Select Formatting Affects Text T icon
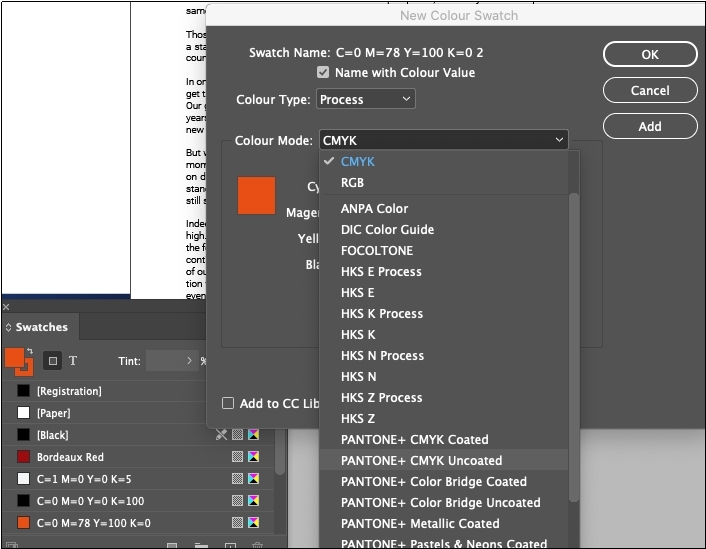Image resolution: width=706 pixels, height=549 pixels. [x=73, y=361]
